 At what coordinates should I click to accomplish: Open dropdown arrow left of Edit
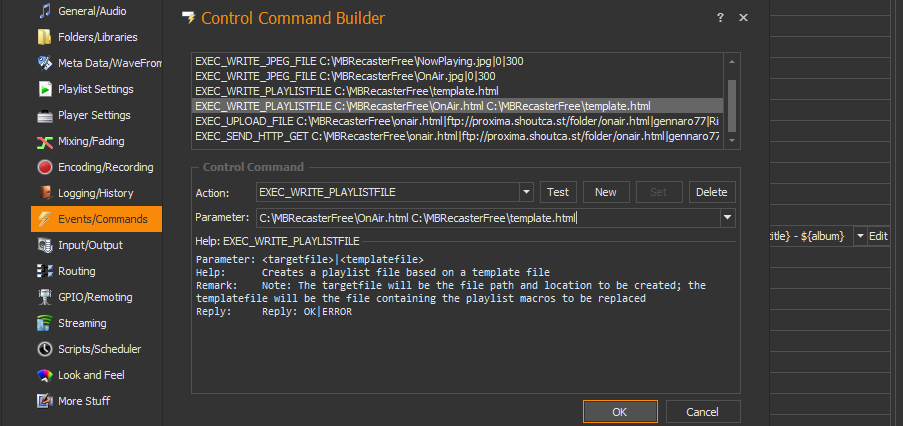point(859,237)
